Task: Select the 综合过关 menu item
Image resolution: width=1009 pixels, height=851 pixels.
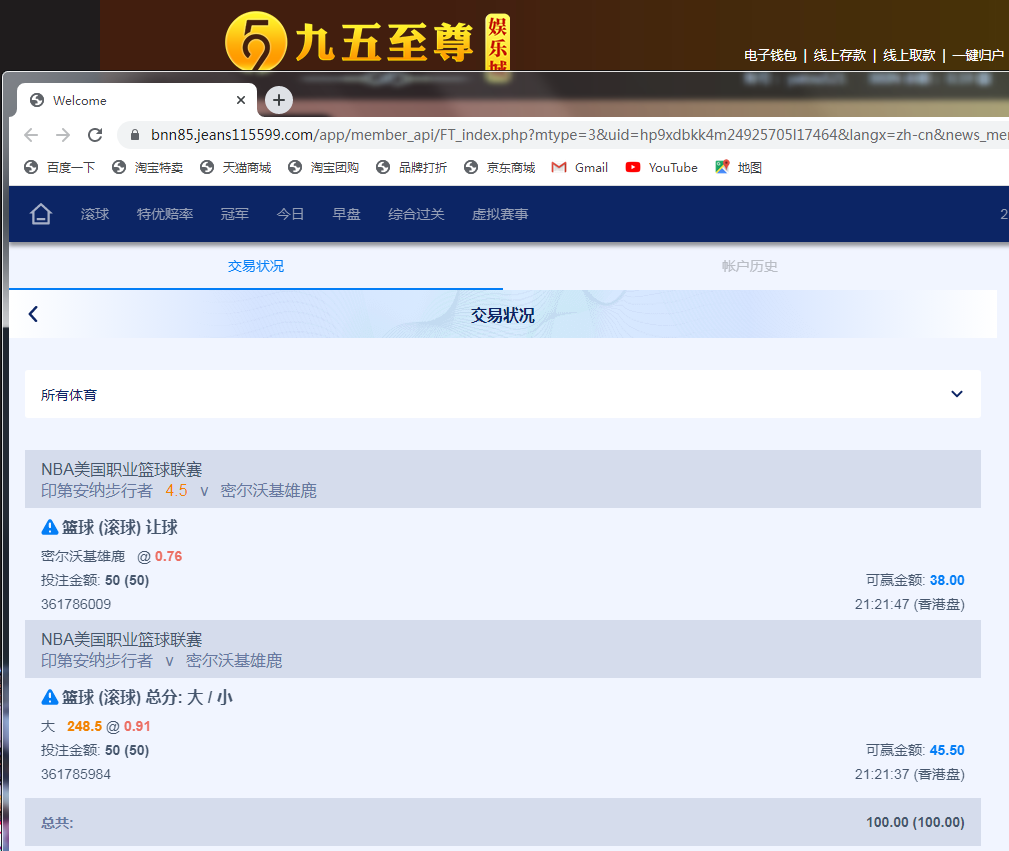Action: click(416, 214)
